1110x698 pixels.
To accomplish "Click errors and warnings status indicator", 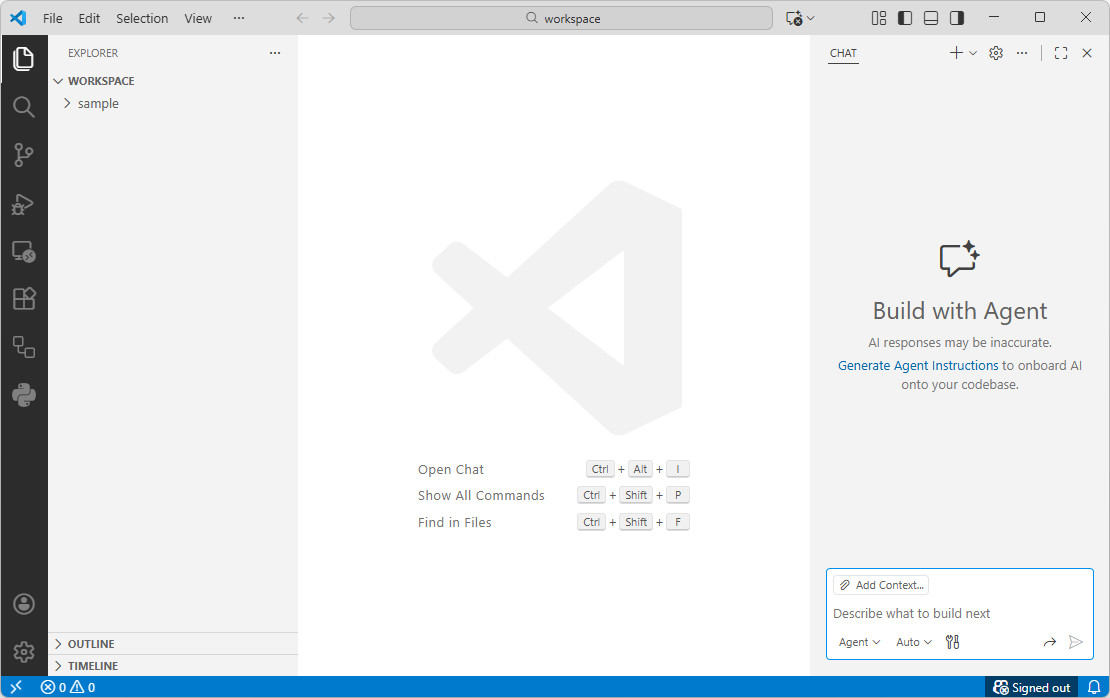I will (68, 687).
